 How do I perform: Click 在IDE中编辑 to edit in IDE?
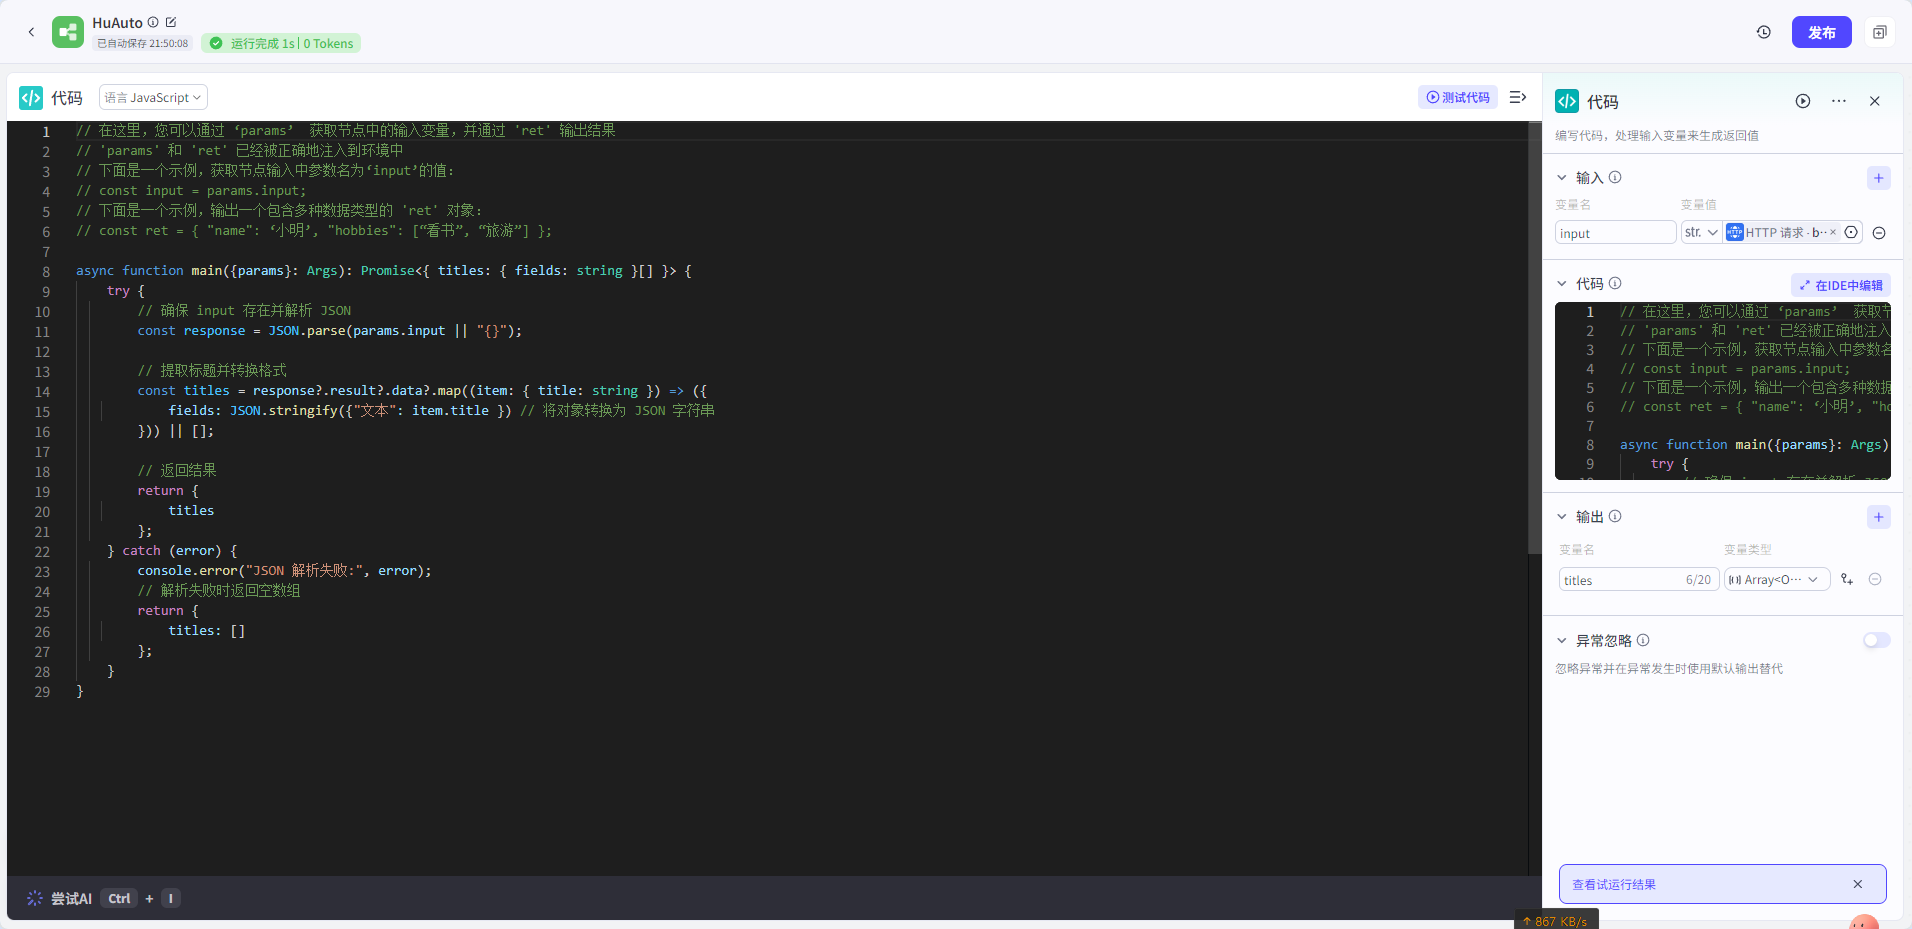tap(1840, 285)
